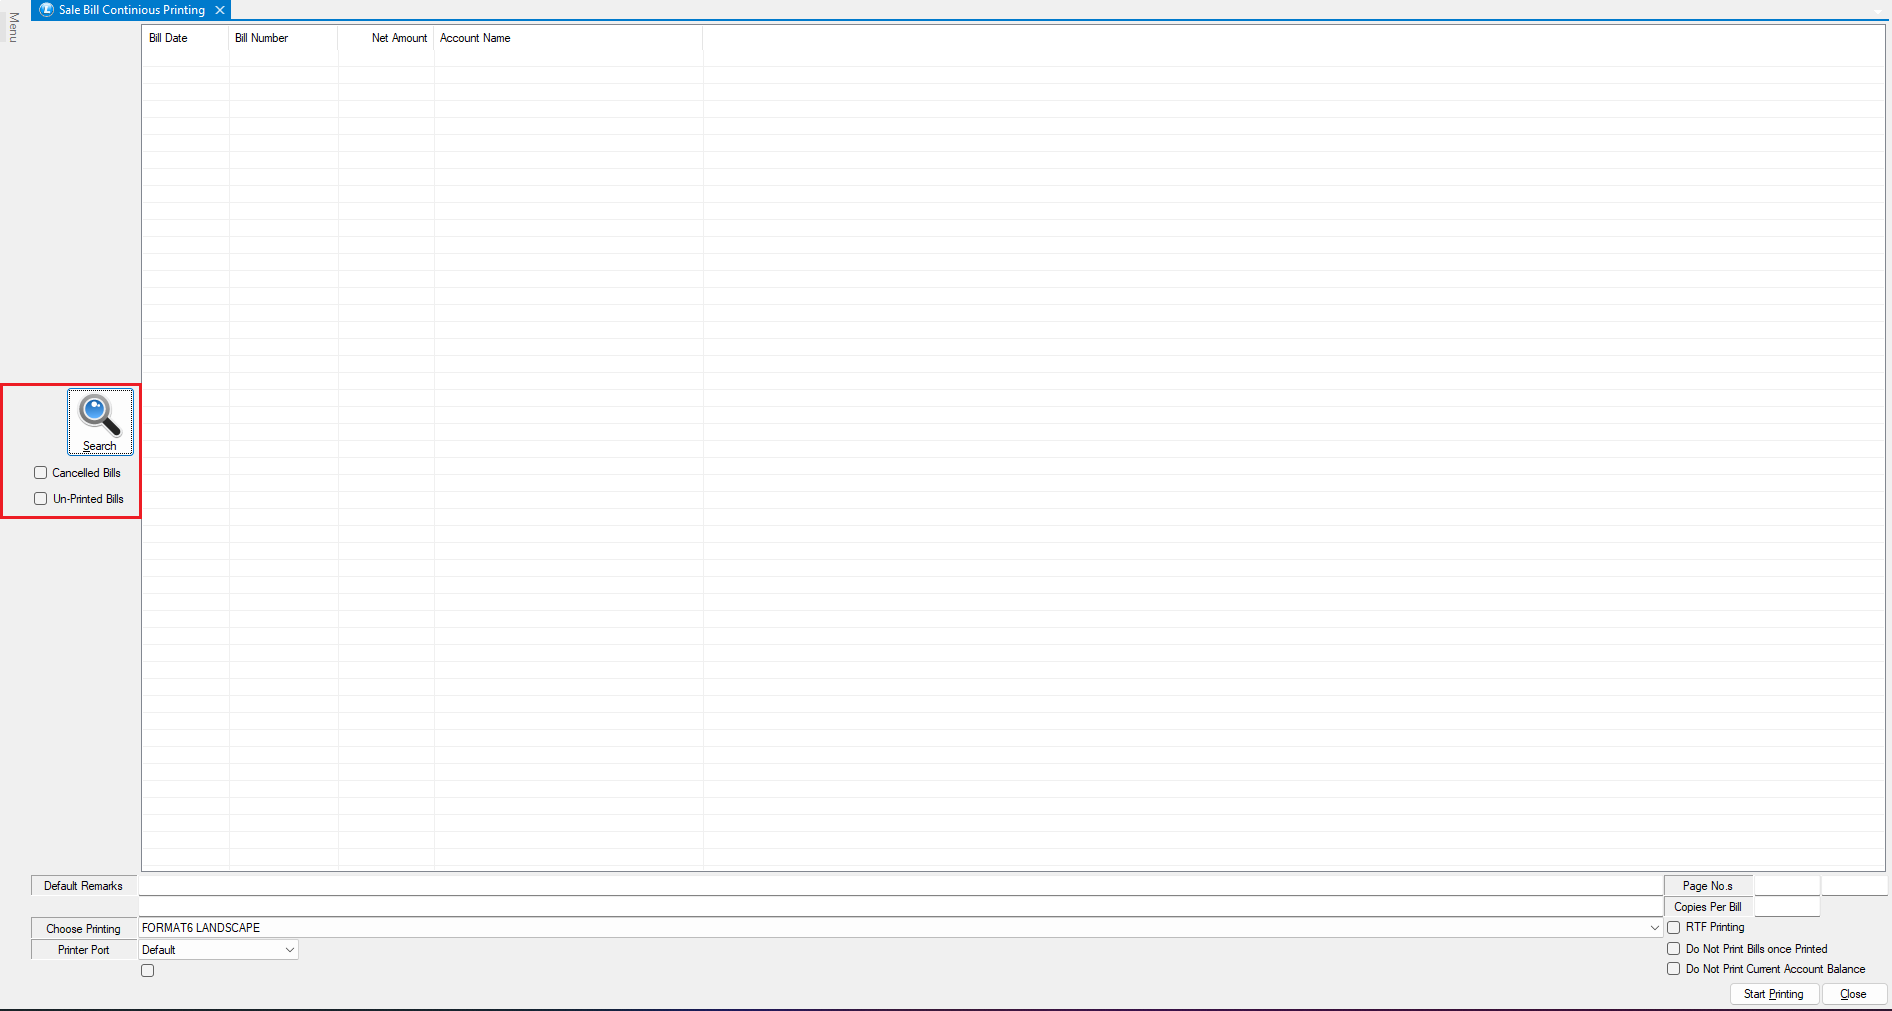Click the Page No.s input field
The width and height of the screenshot is (1892, 1011).
point(1786,886)
